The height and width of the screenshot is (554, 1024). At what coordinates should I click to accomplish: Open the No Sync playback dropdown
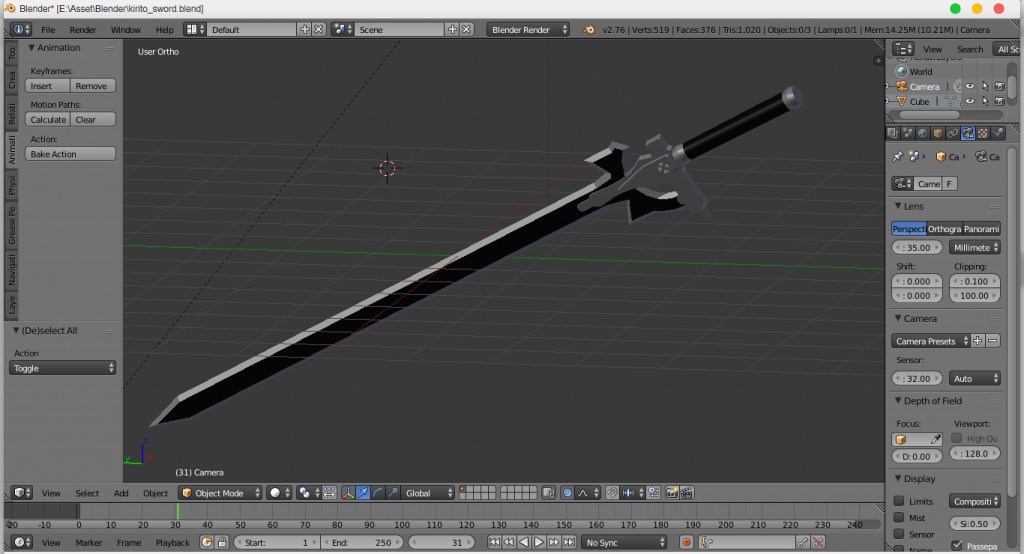tap(624, 542)
